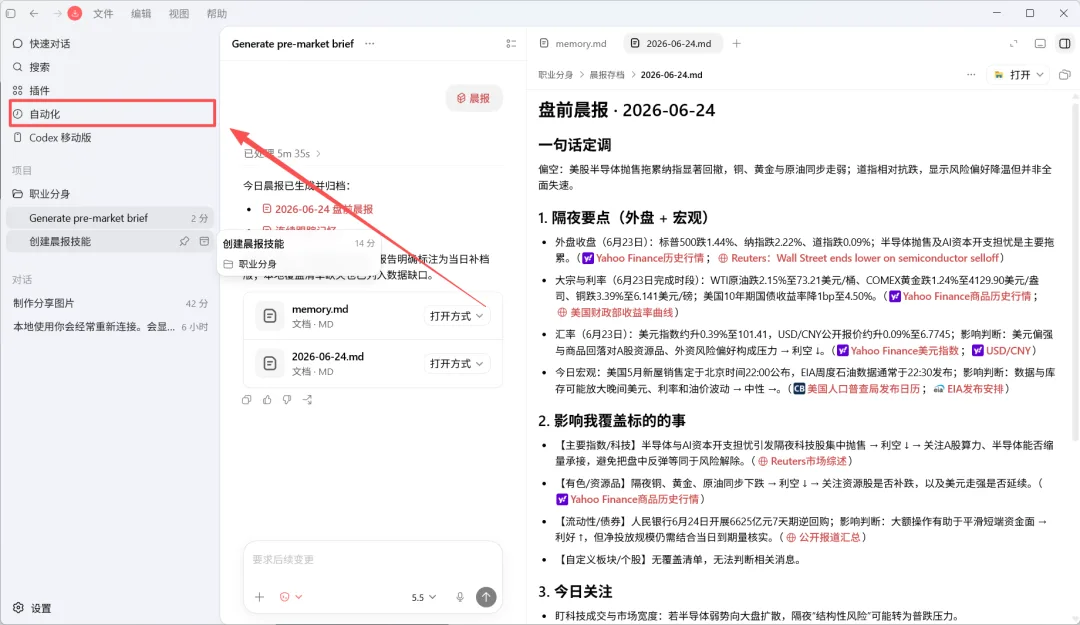Collapse the 职业分身 project folder

[x=112, y=194]
